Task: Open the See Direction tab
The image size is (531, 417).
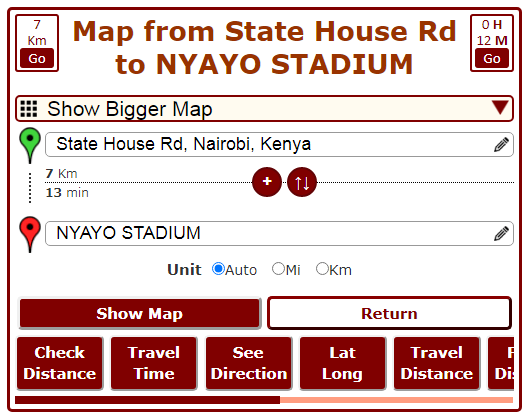Action: click(x=249, y=363)
